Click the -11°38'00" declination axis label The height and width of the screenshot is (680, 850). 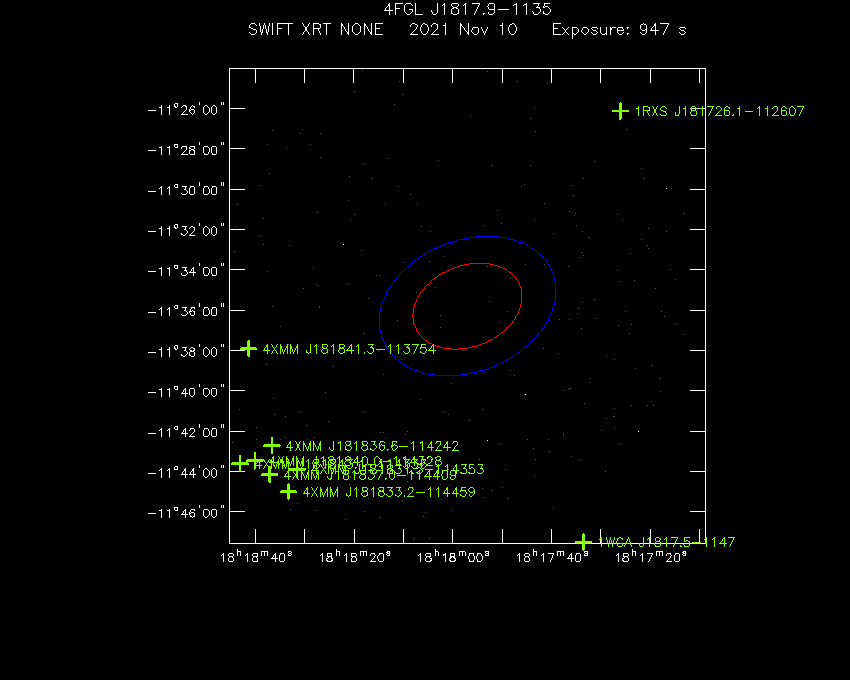coord(186,352)
